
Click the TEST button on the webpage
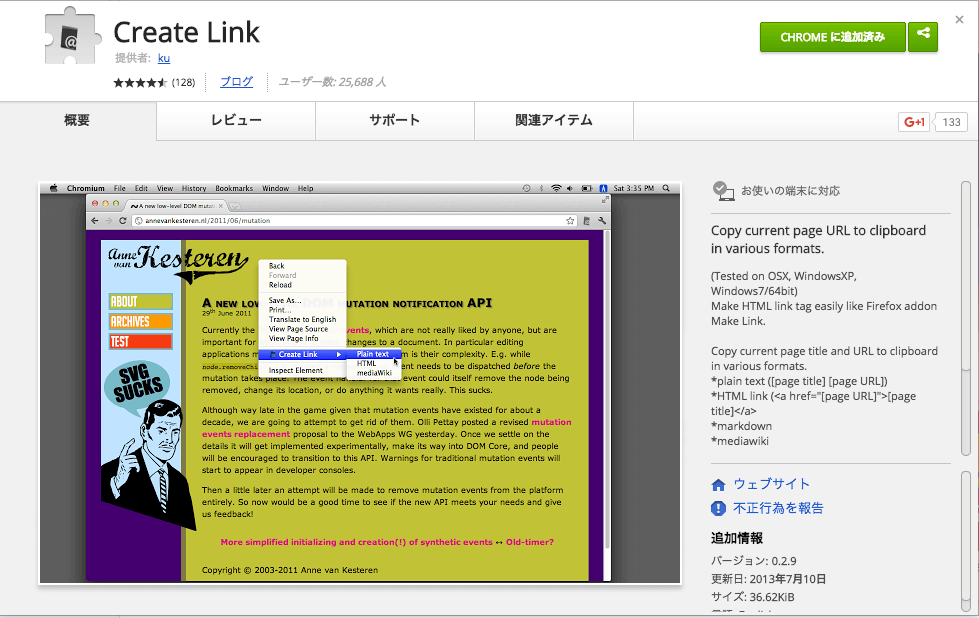click(x=140, y=341)
